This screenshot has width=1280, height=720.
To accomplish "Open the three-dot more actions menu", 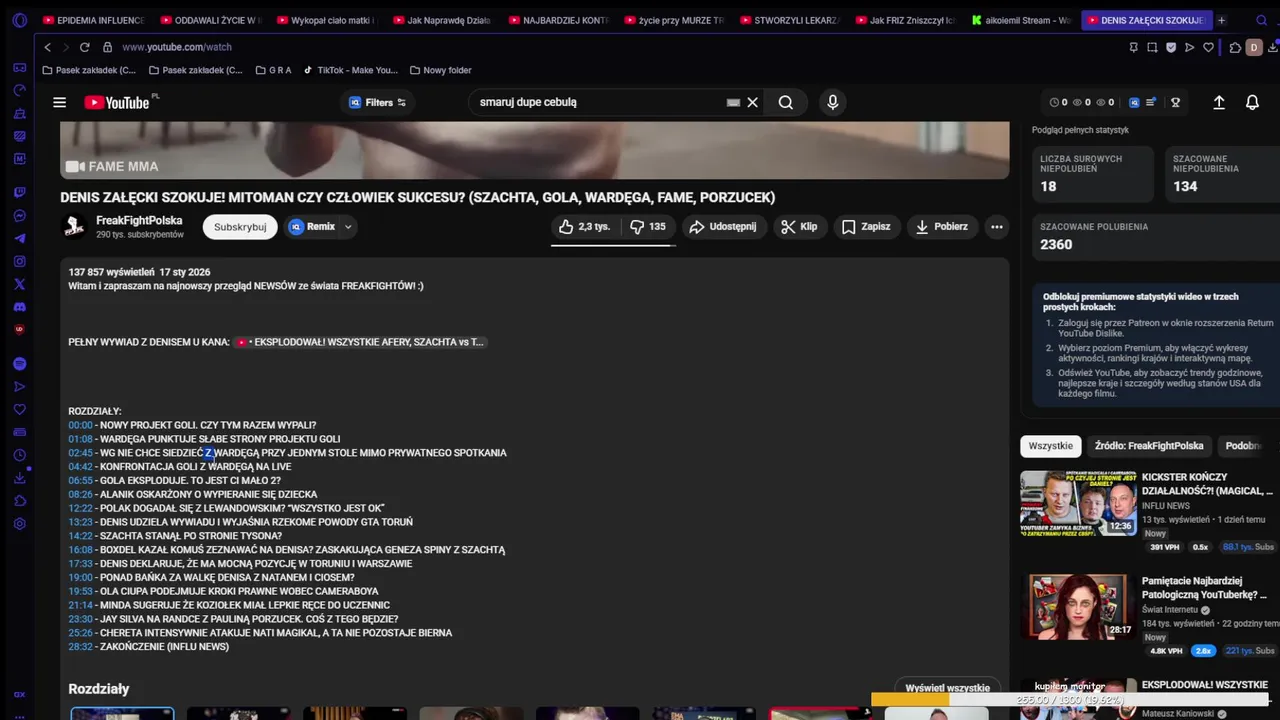I will pos(996,227).
